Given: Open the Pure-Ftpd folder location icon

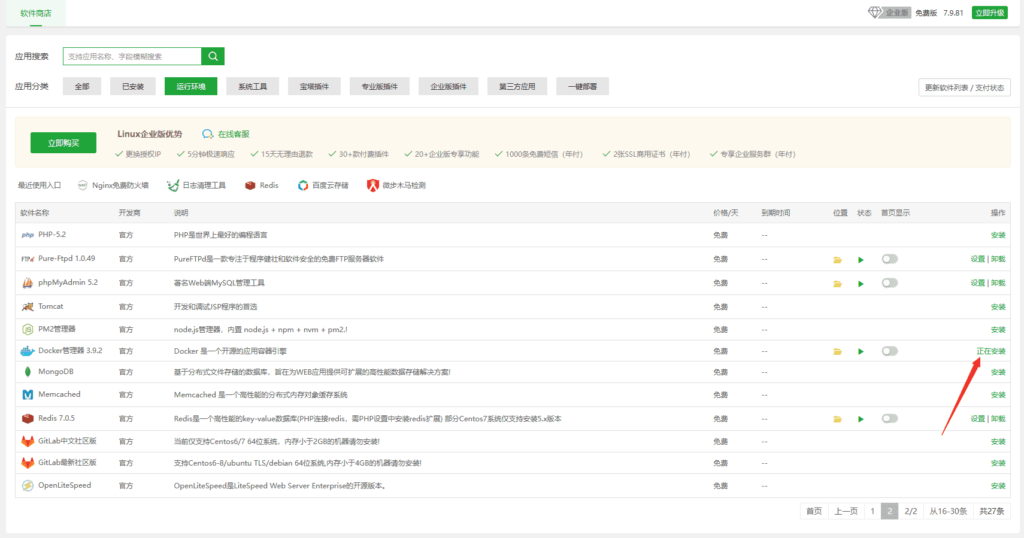Looking at the screenshot, I should [837, 260].
